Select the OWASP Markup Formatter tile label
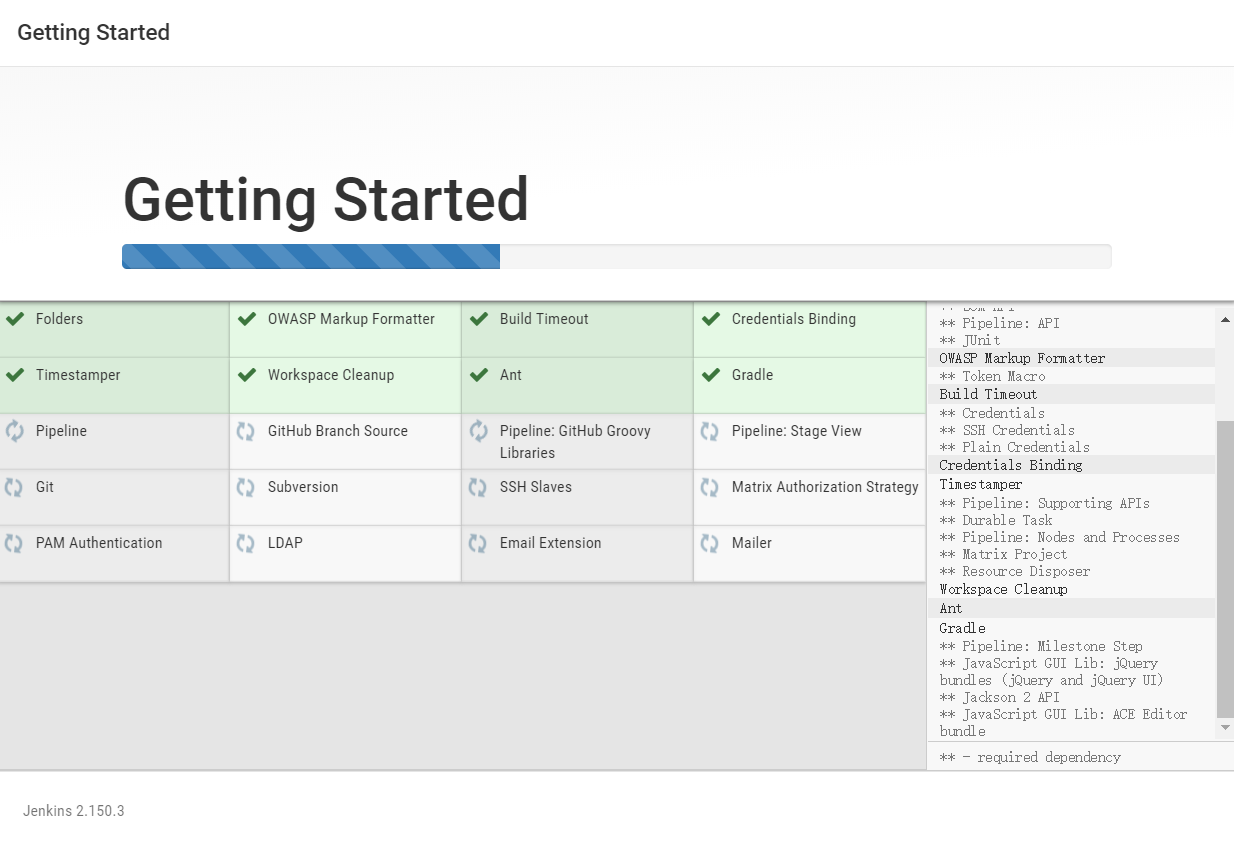Image resolution: width=1234 pixels, height=845 pixels. 351,319
